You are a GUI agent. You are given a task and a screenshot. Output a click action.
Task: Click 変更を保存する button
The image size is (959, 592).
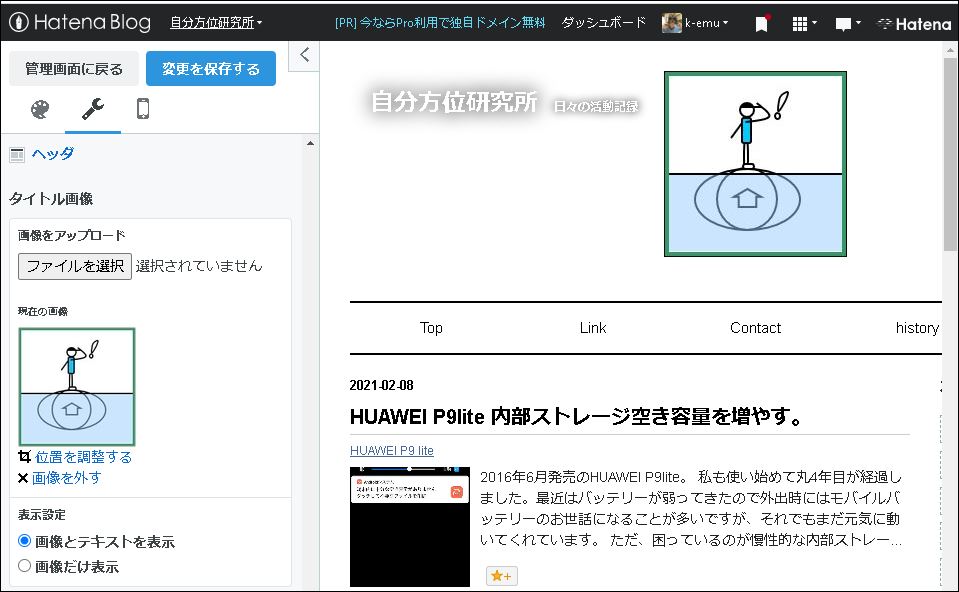[211, 68]
